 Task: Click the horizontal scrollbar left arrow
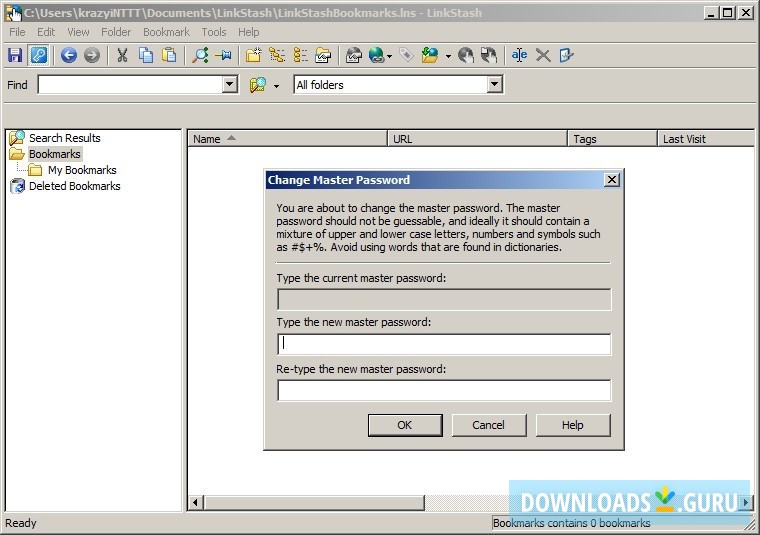click(195, 503)
